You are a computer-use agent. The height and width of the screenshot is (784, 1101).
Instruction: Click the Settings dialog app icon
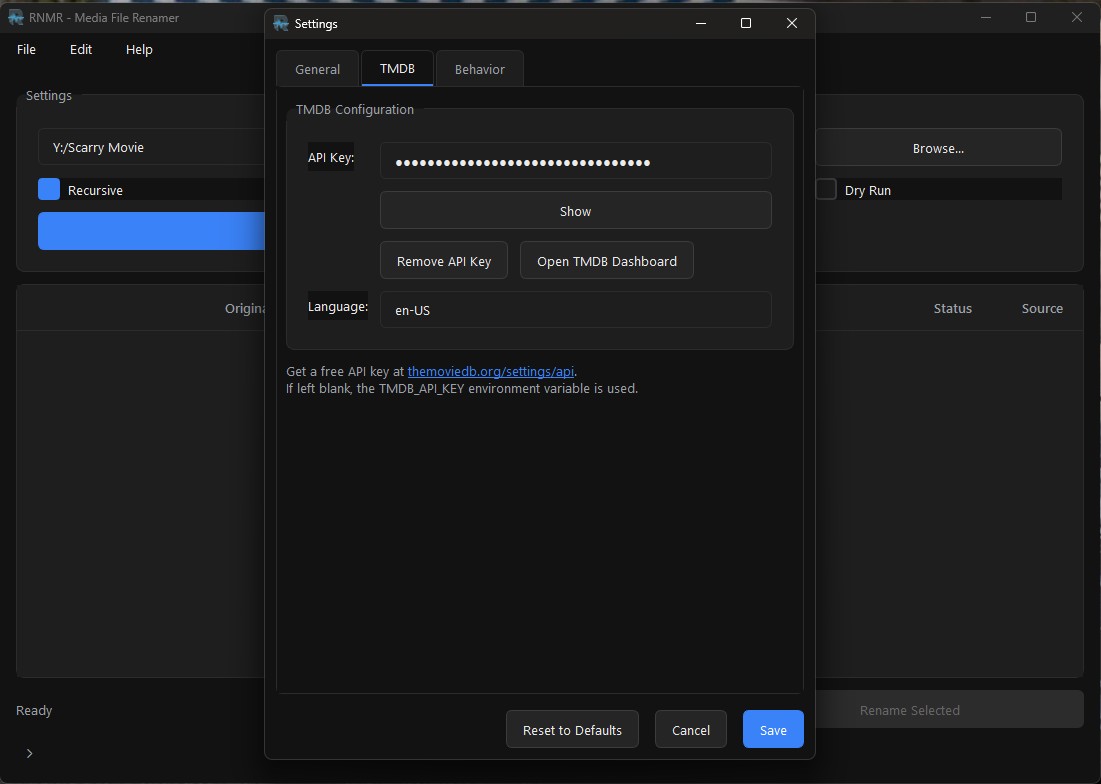point(281,24)
